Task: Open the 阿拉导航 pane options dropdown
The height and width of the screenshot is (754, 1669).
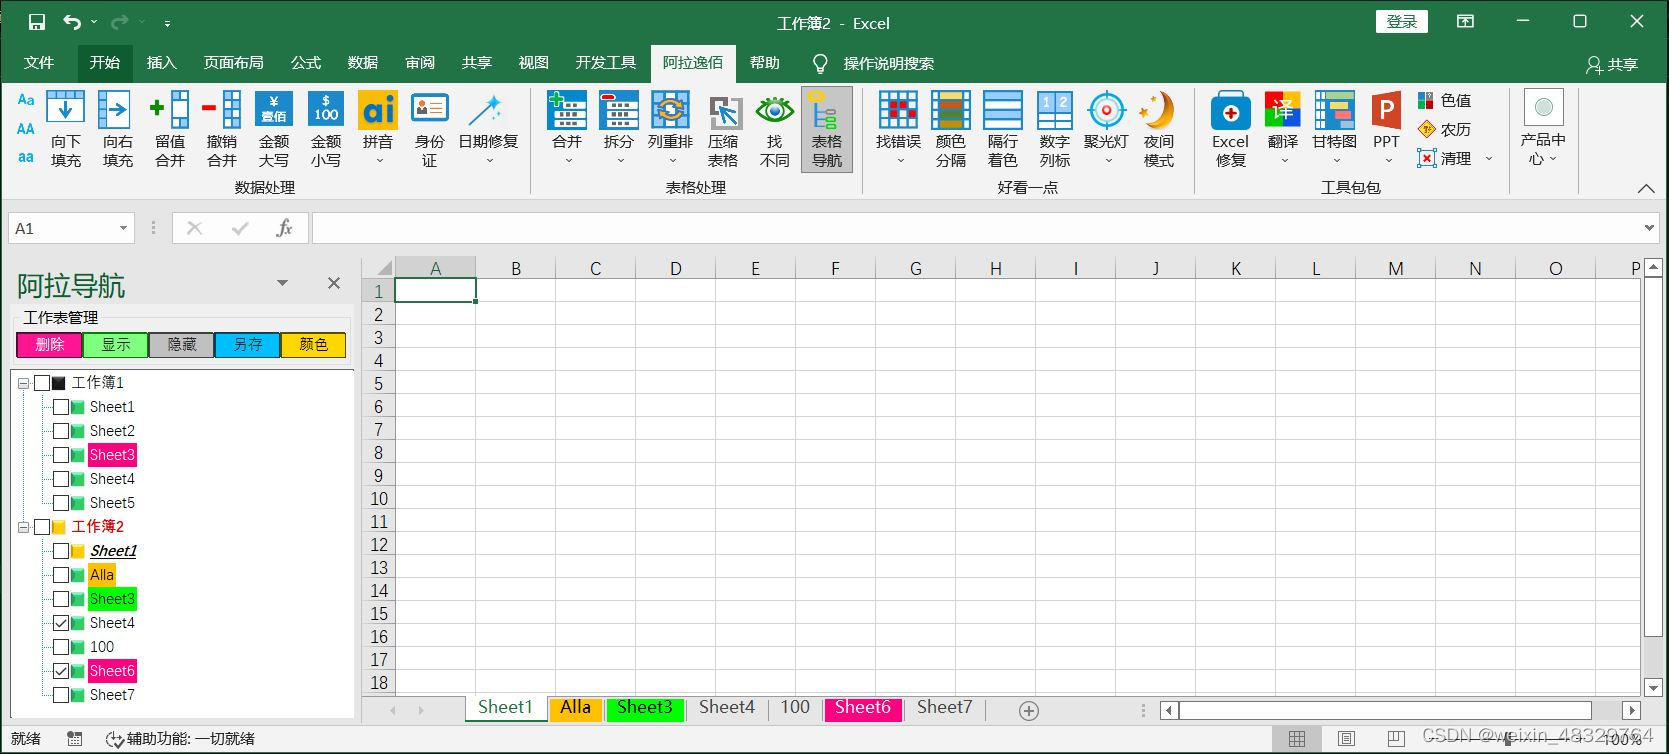Action: tap(282, 283)
